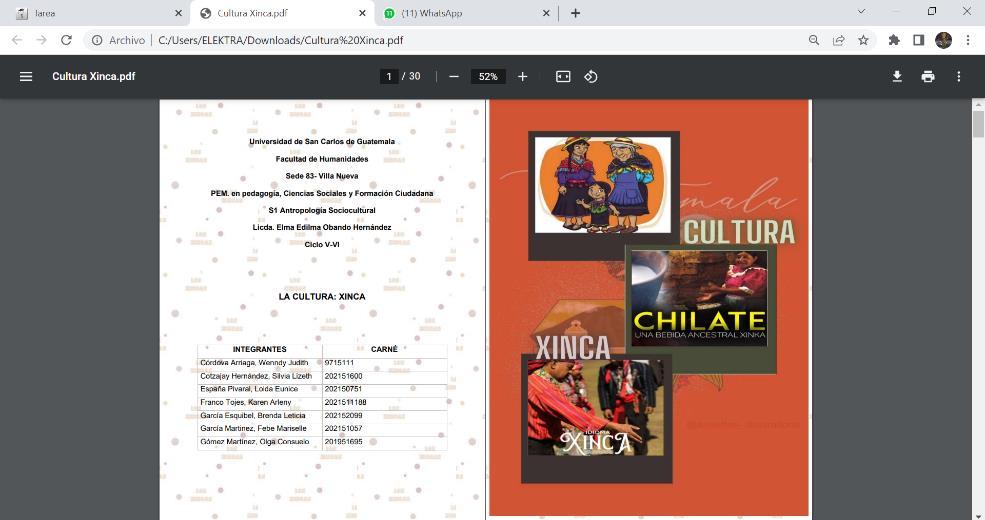Select the name Córdova Arriaga, Wenndy Judith
Image resolution: width=985 pixels, height=520 pixels.
(254, 363)
